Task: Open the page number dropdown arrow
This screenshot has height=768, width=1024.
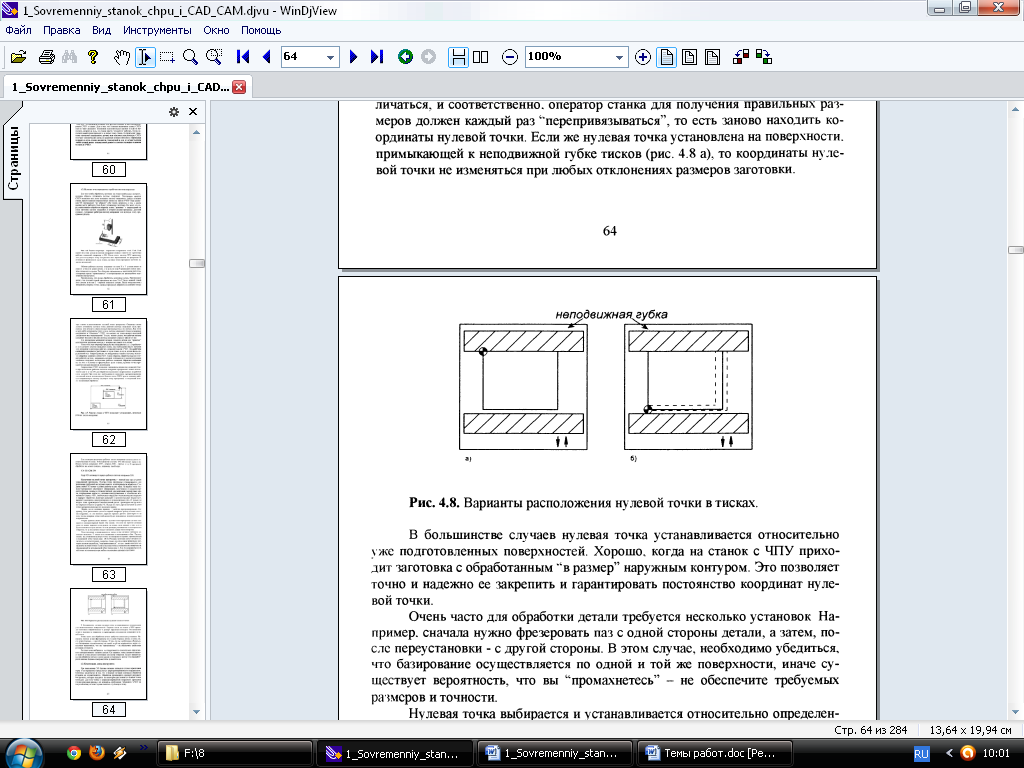Action: coord(330,57)
